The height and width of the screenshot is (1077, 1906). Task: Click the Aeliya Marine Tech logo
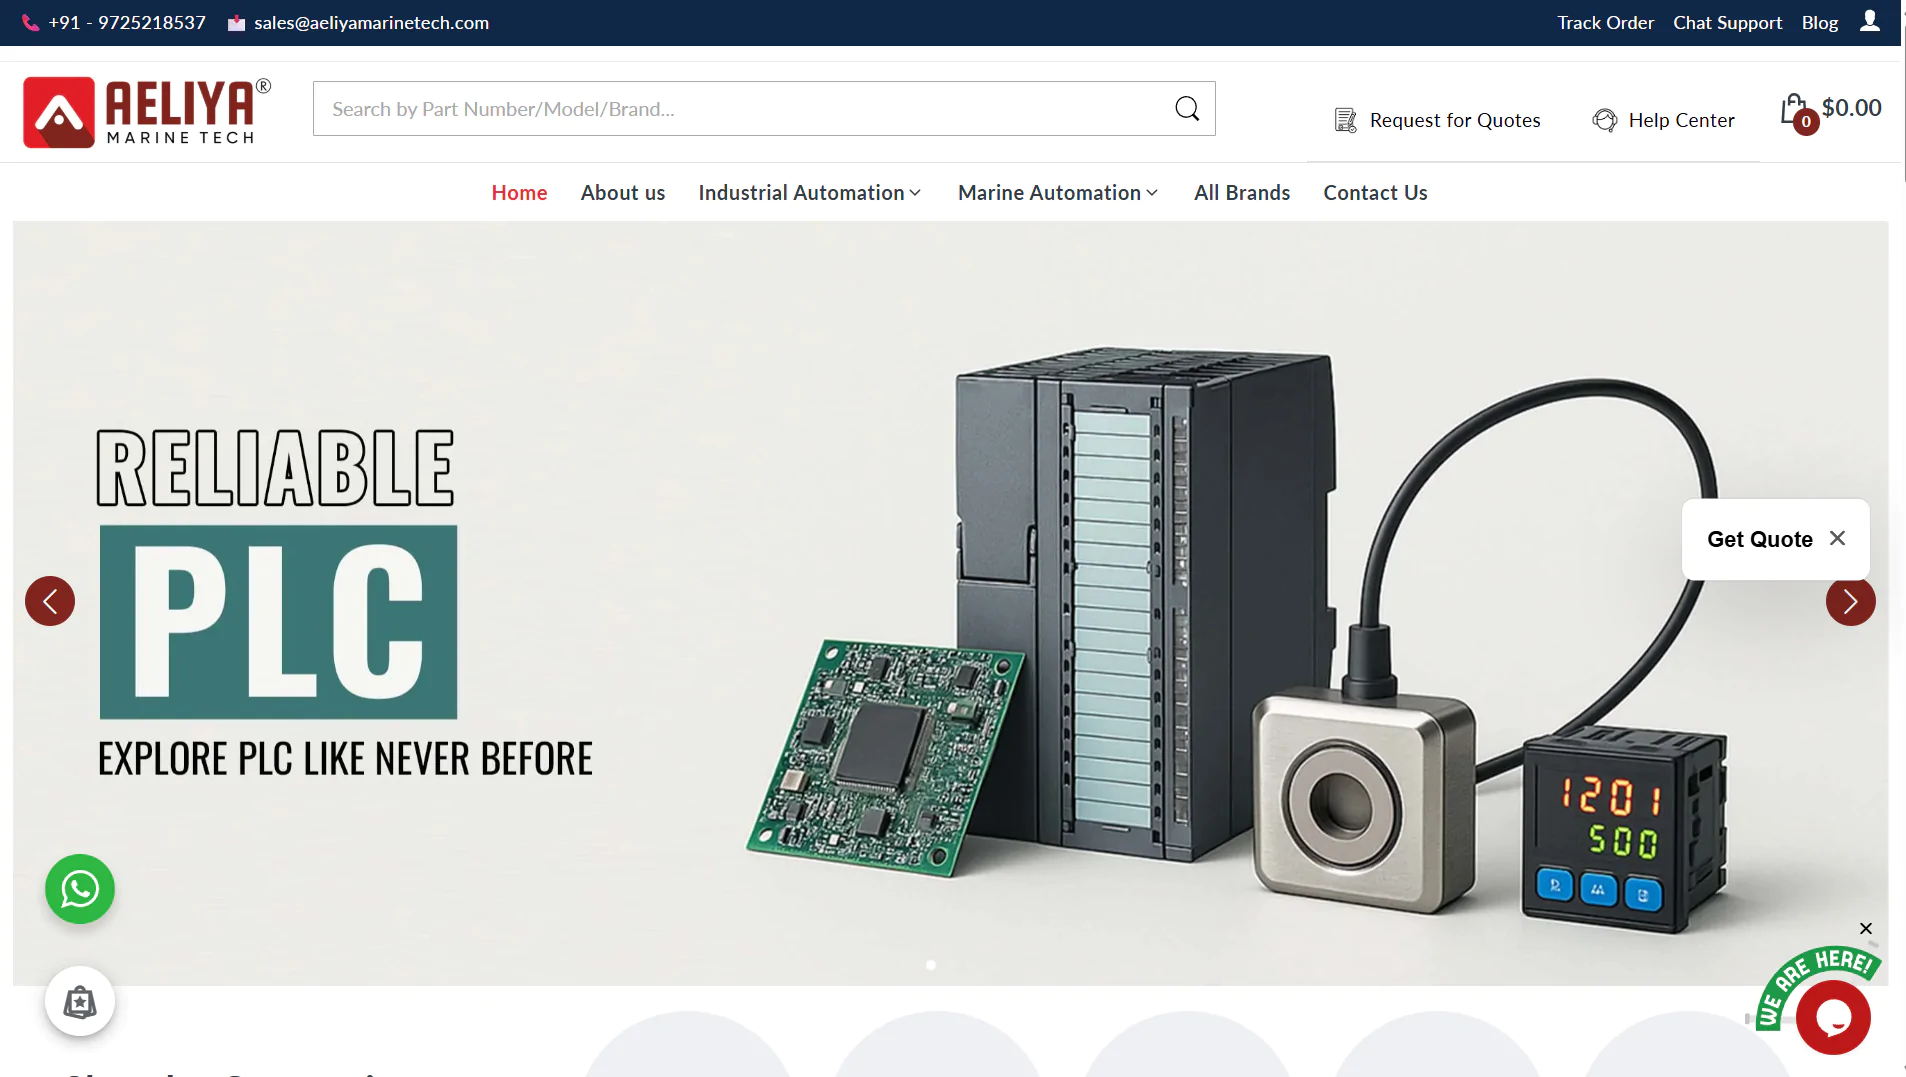[146, 111]
